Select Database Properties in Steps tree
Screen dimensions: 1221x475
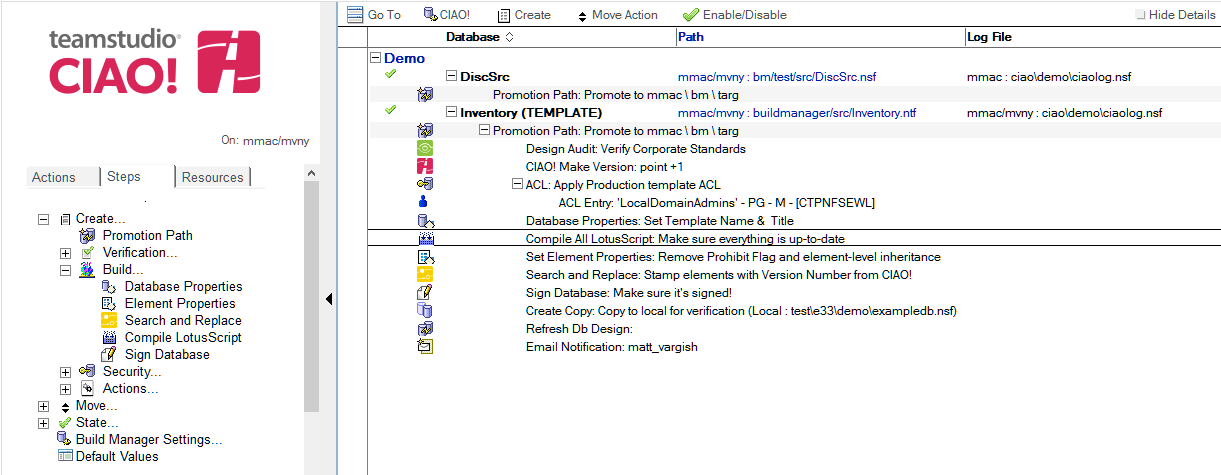click(x=183, y=286)
